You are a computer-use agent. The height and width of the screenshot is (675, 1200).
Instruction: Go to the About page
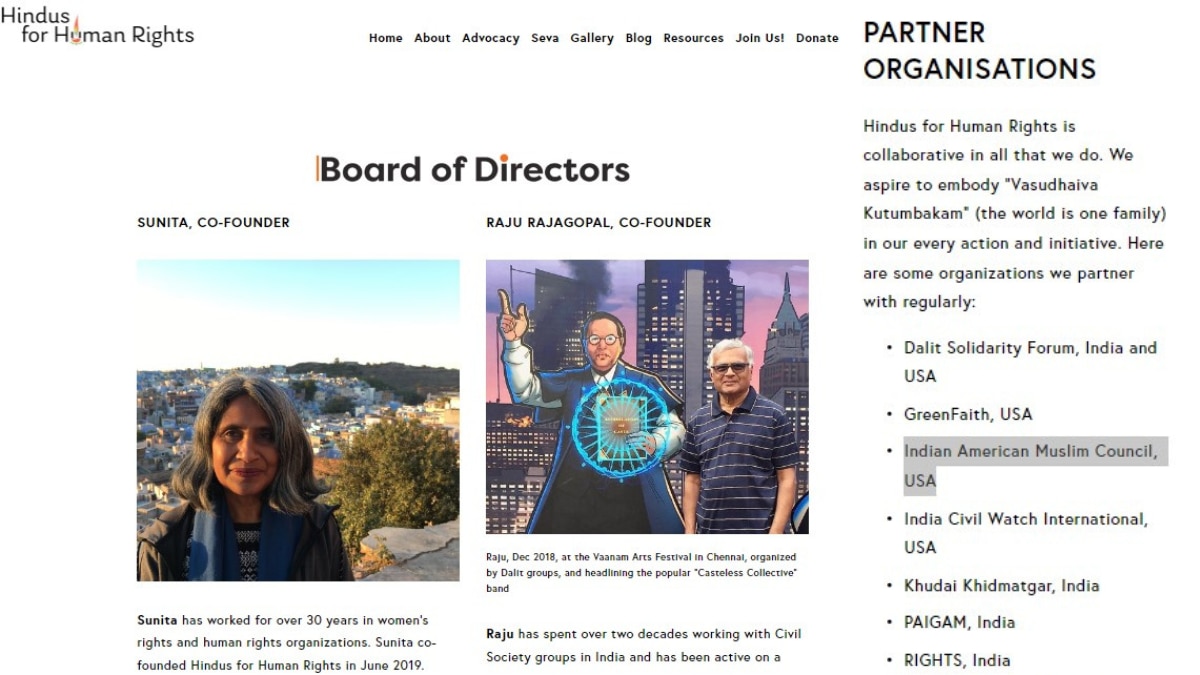[x=432, y=38]
